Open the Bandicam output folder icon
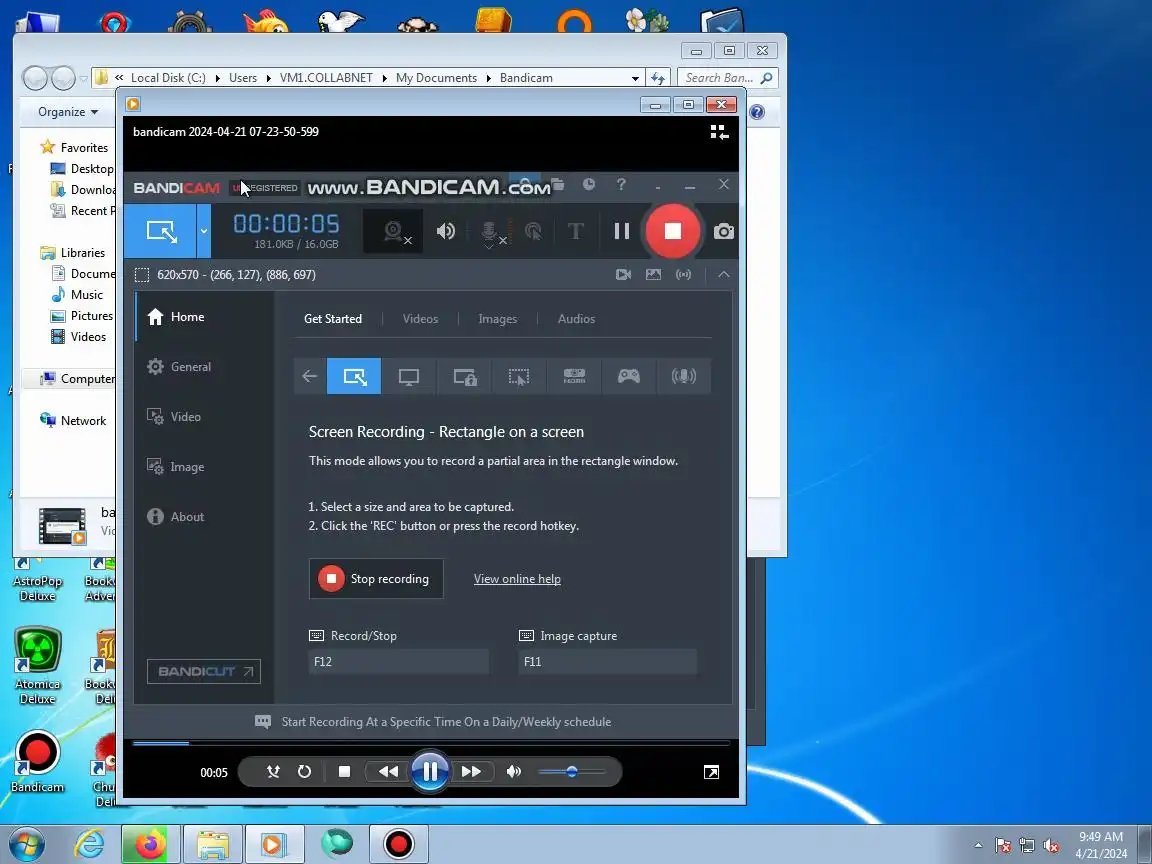The image size is (1152, 864). point(558,184)
